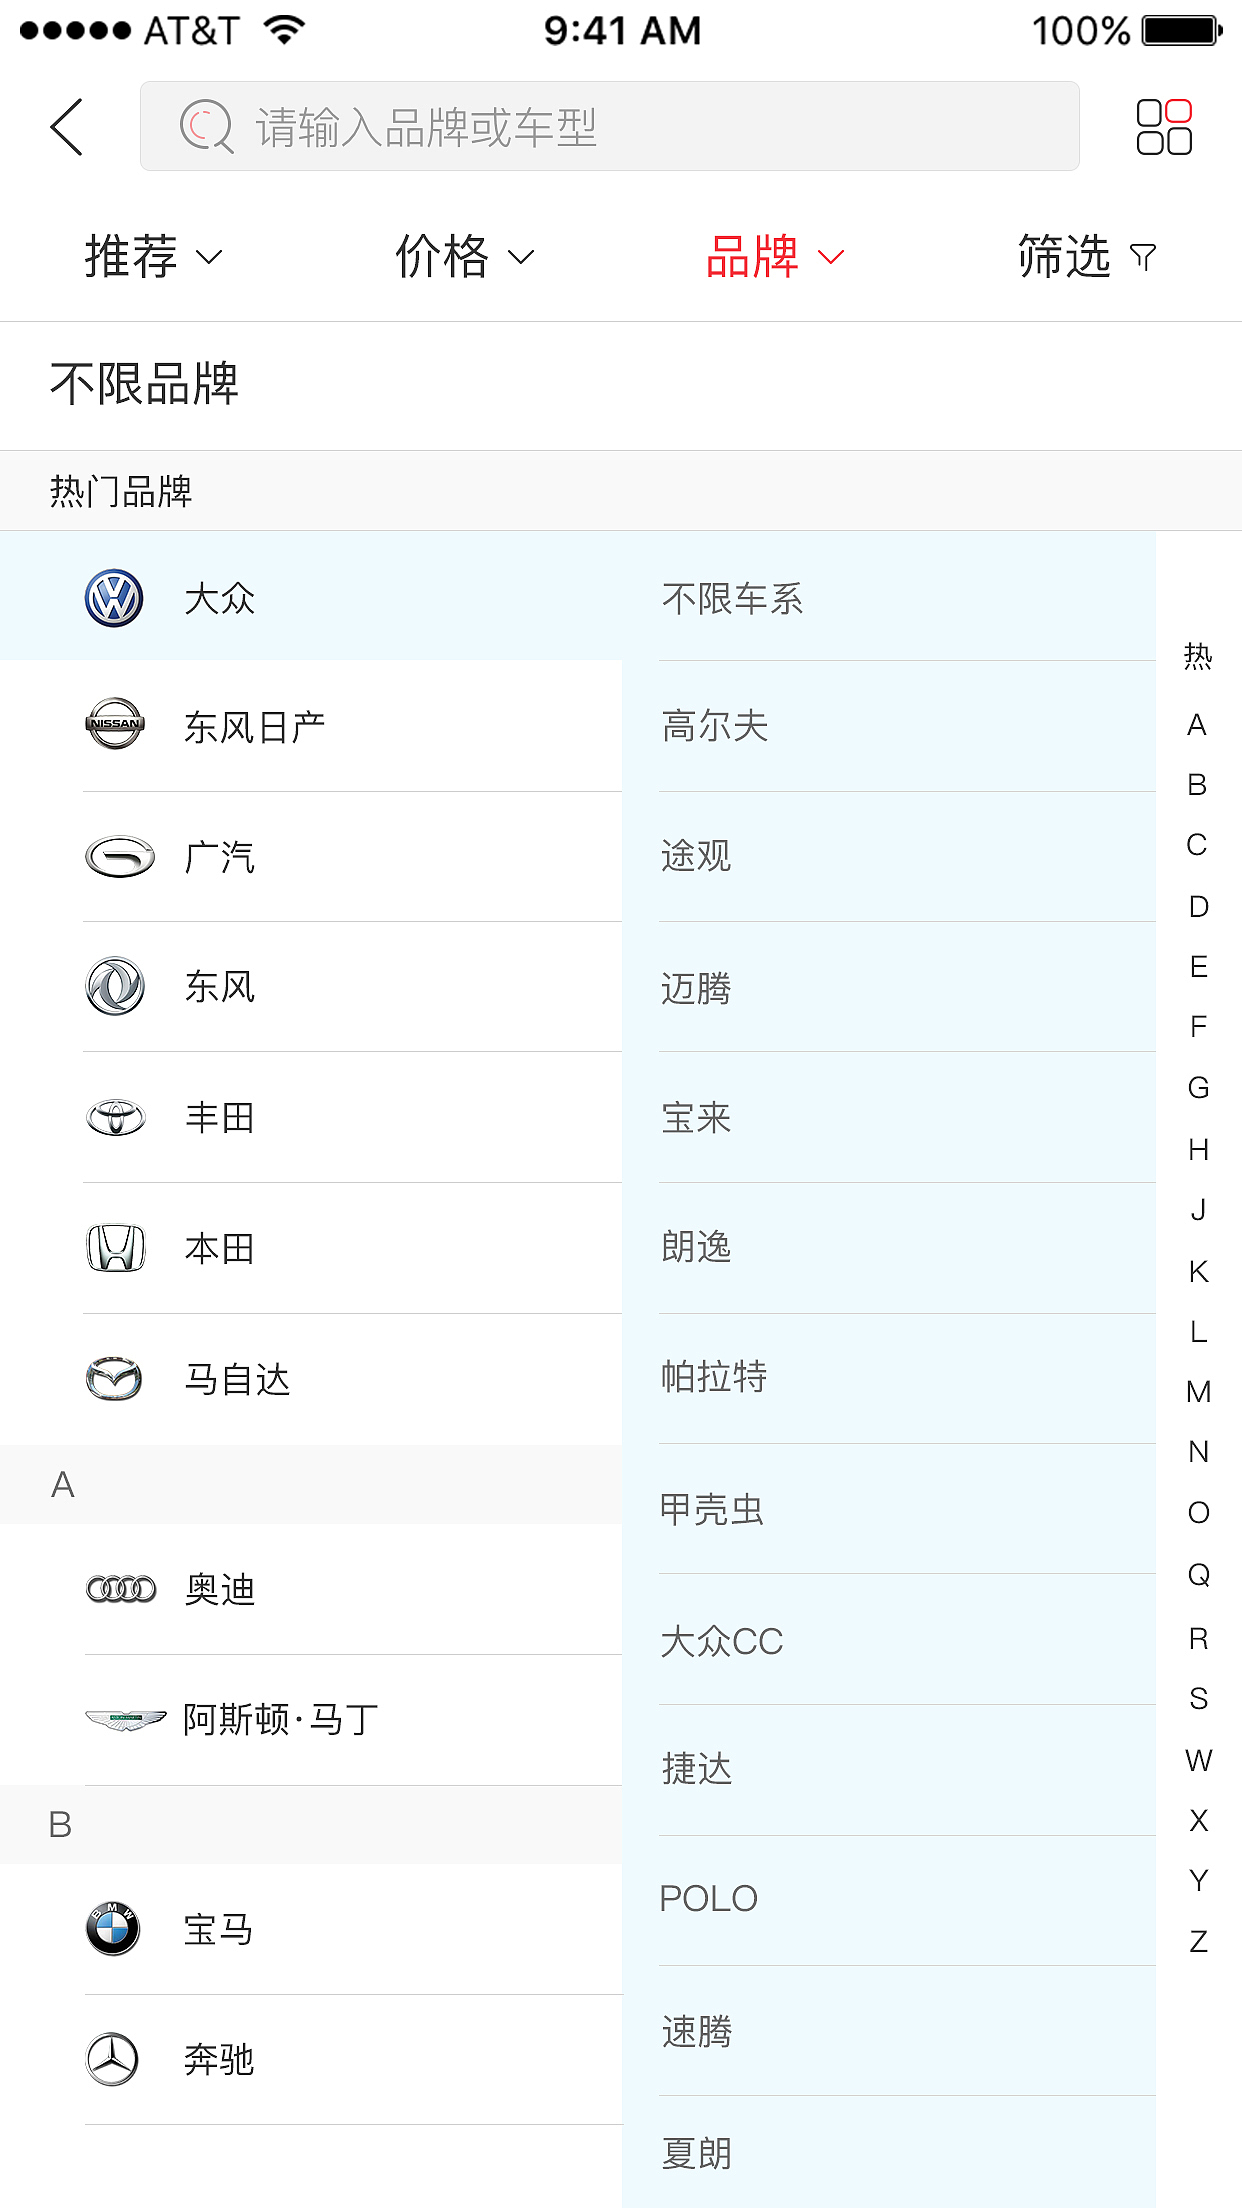Tap the back arrow icon
The height and width of the screenshot is (2208, 1242).
(67, 127)
